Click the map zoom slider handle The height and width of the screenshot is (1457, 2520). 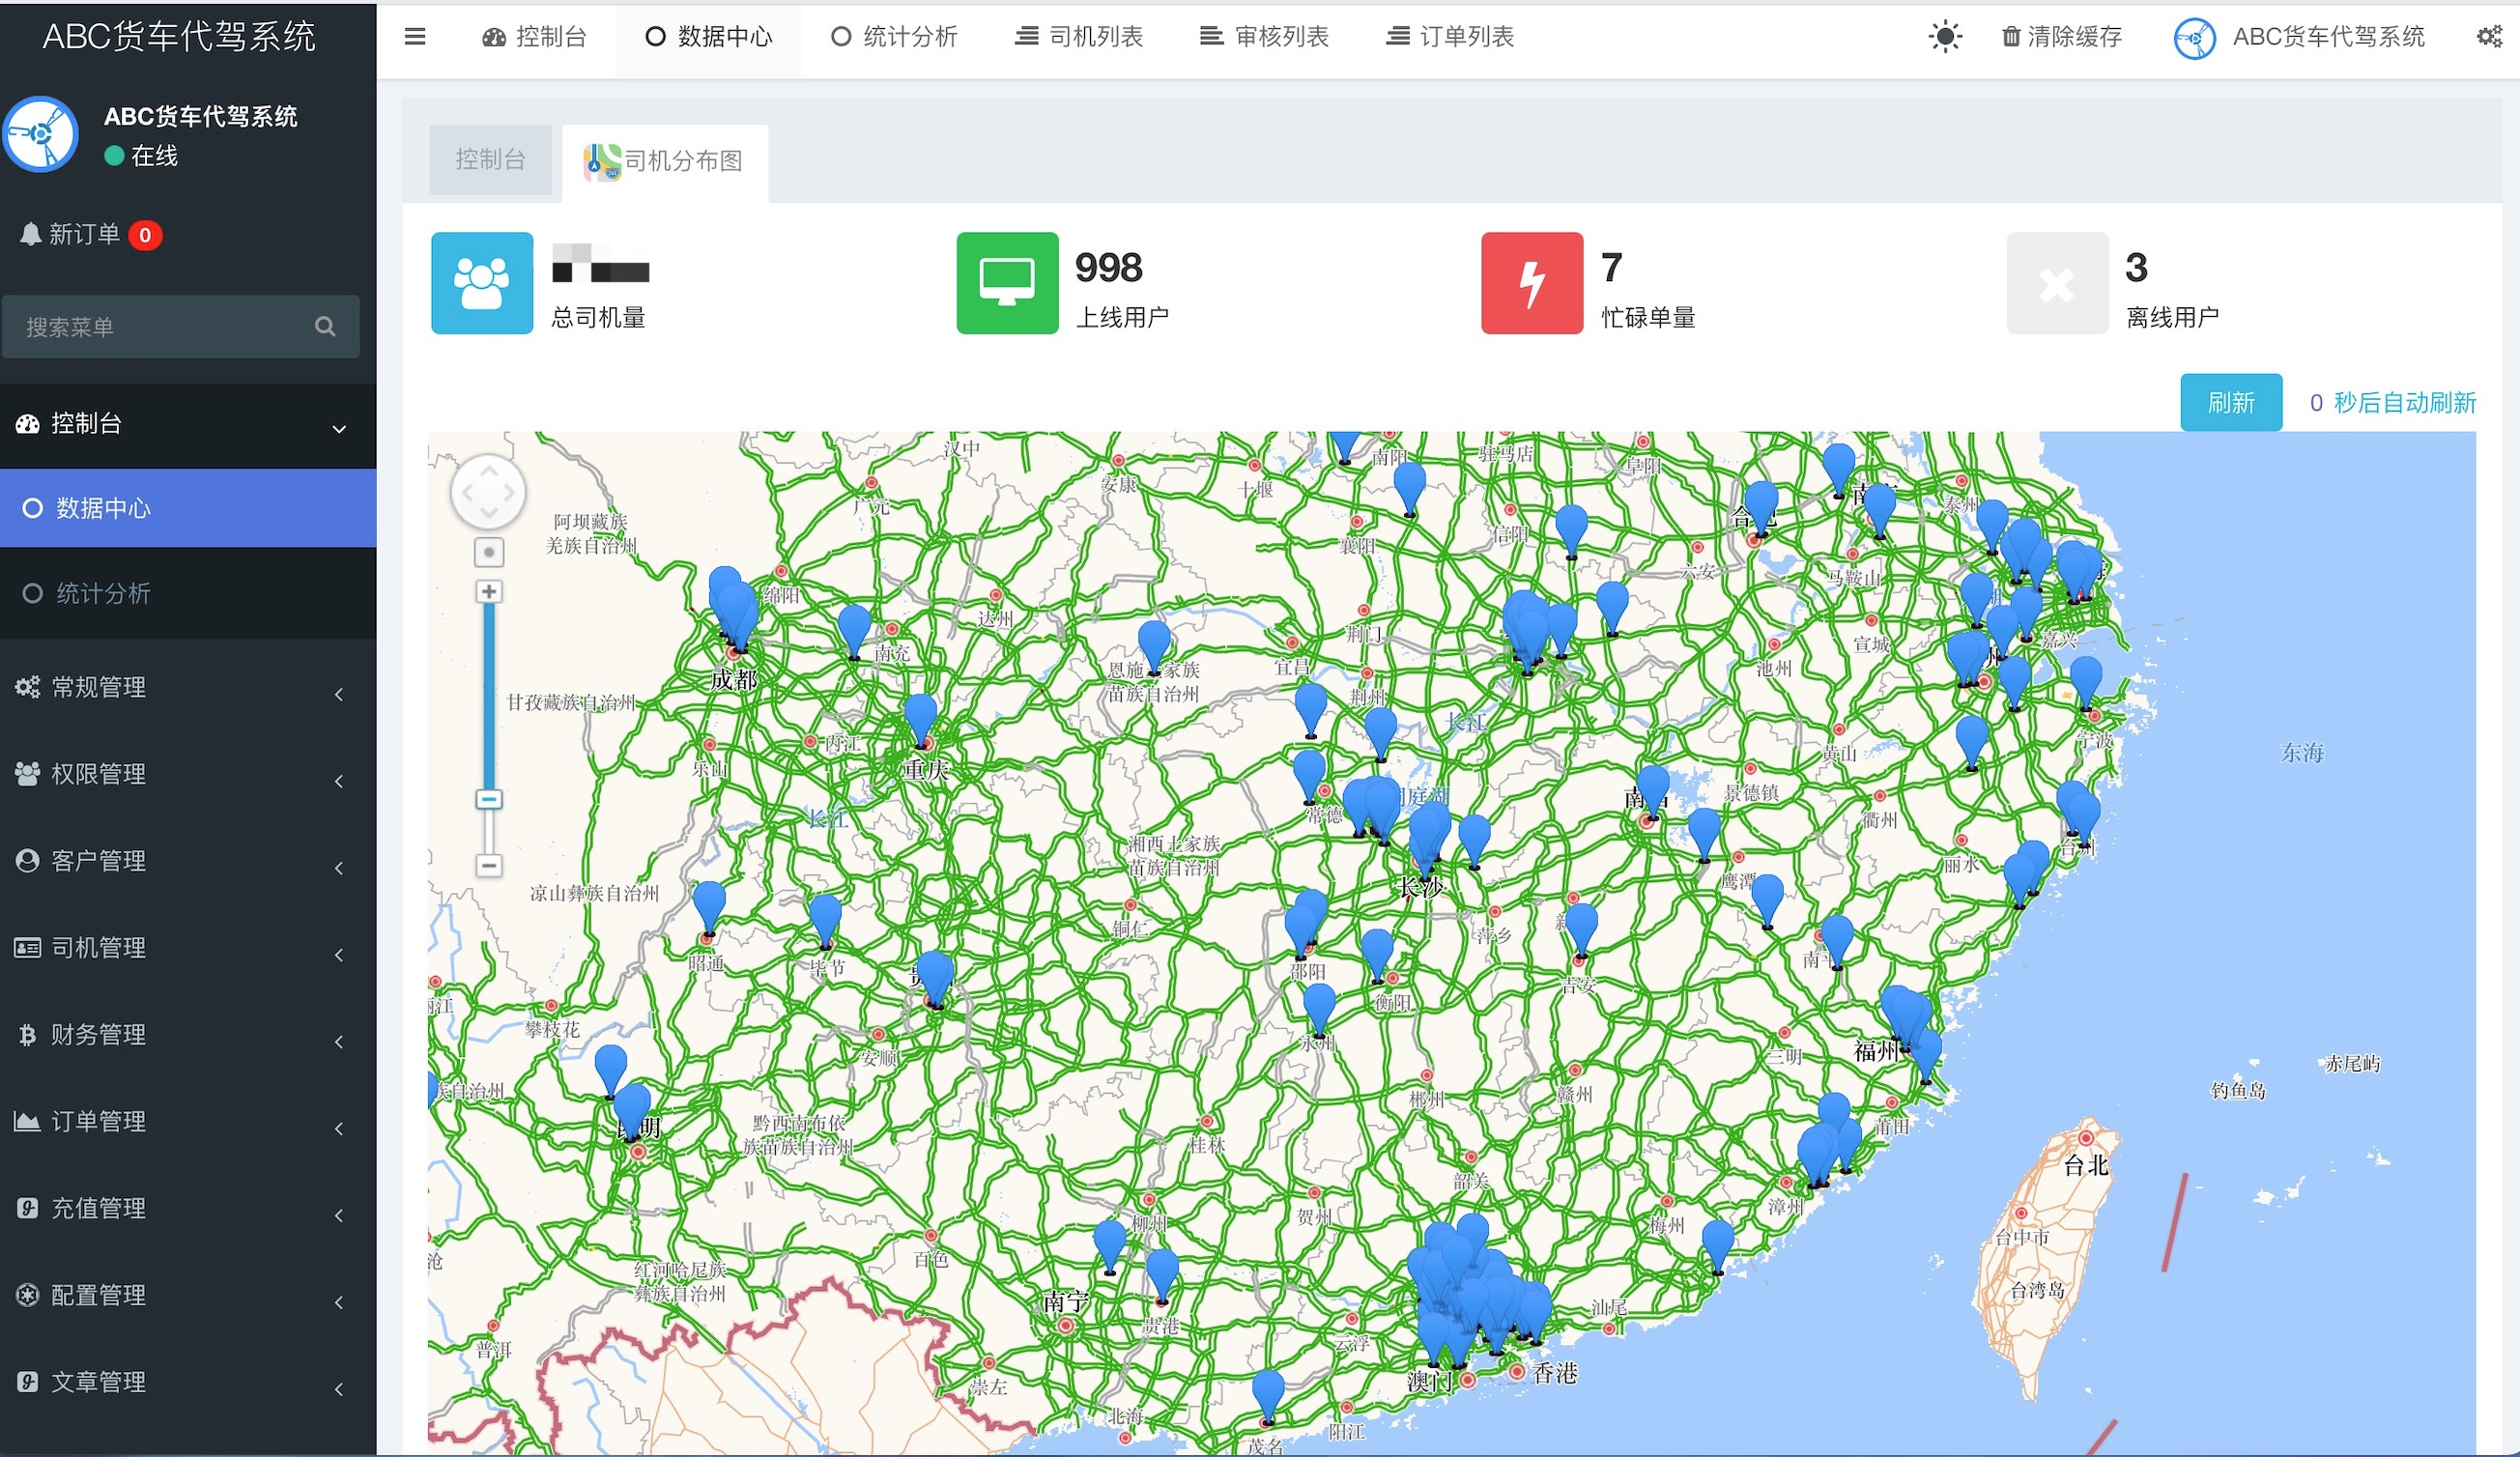pyautogui.click(x=489, y=800)
